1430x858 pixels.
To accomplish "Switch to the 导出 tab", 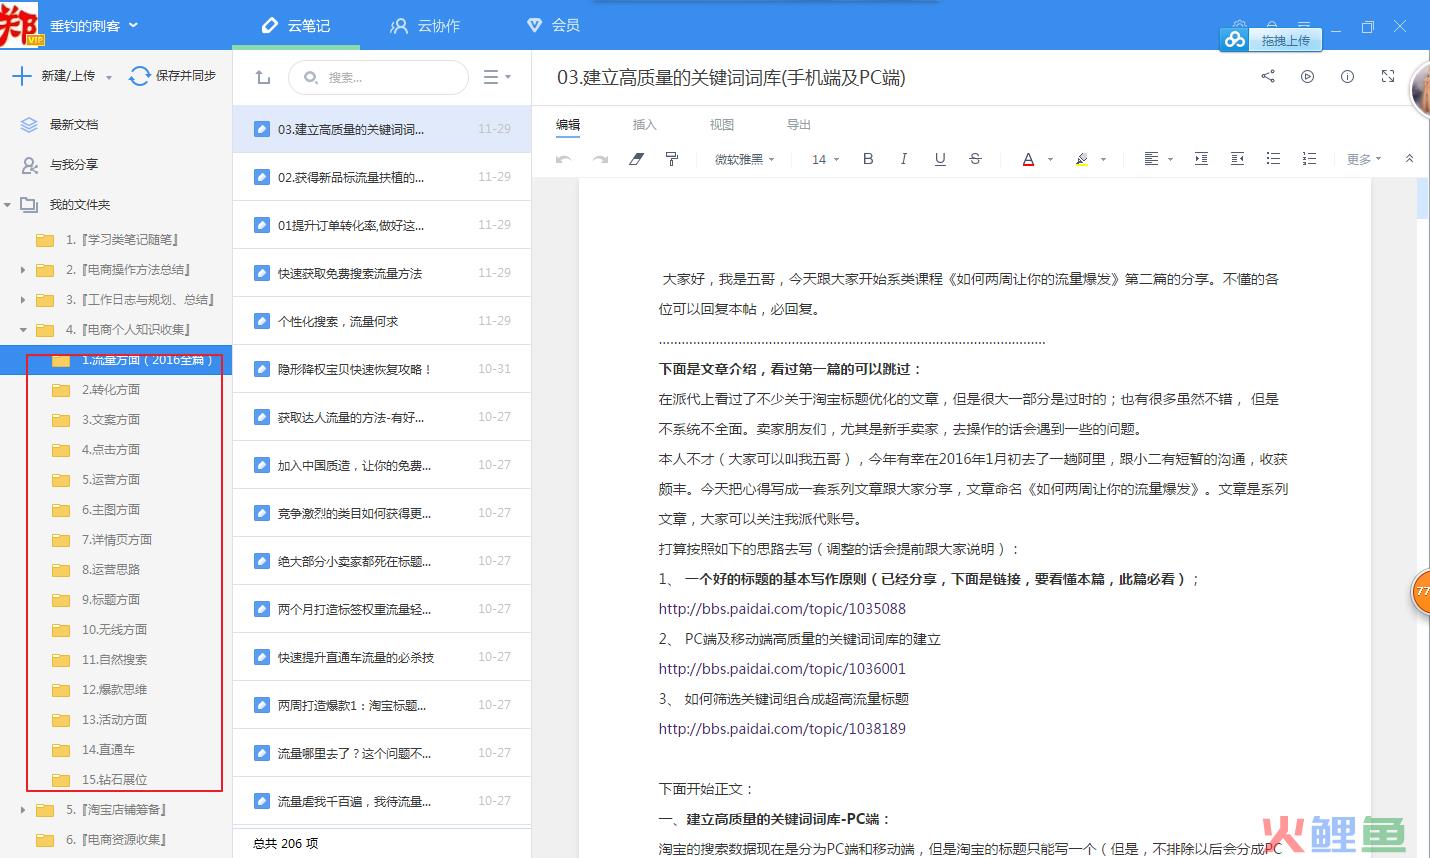I will tap(799, 125).
